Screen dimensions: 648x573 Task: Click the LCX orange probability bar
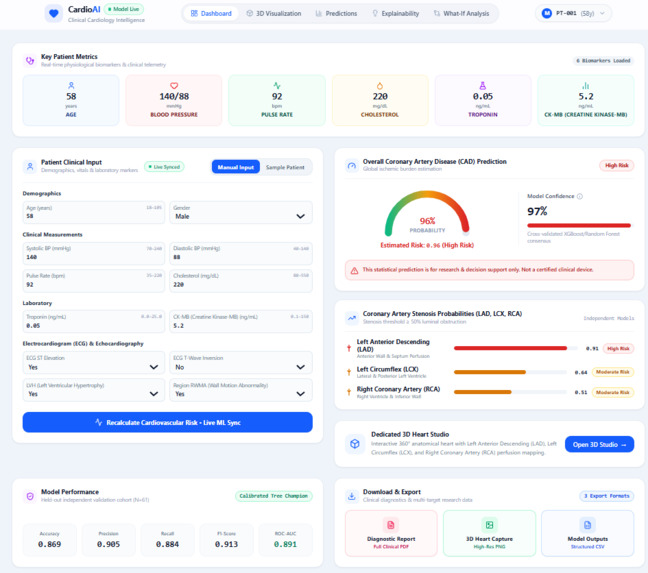[490, 372]
